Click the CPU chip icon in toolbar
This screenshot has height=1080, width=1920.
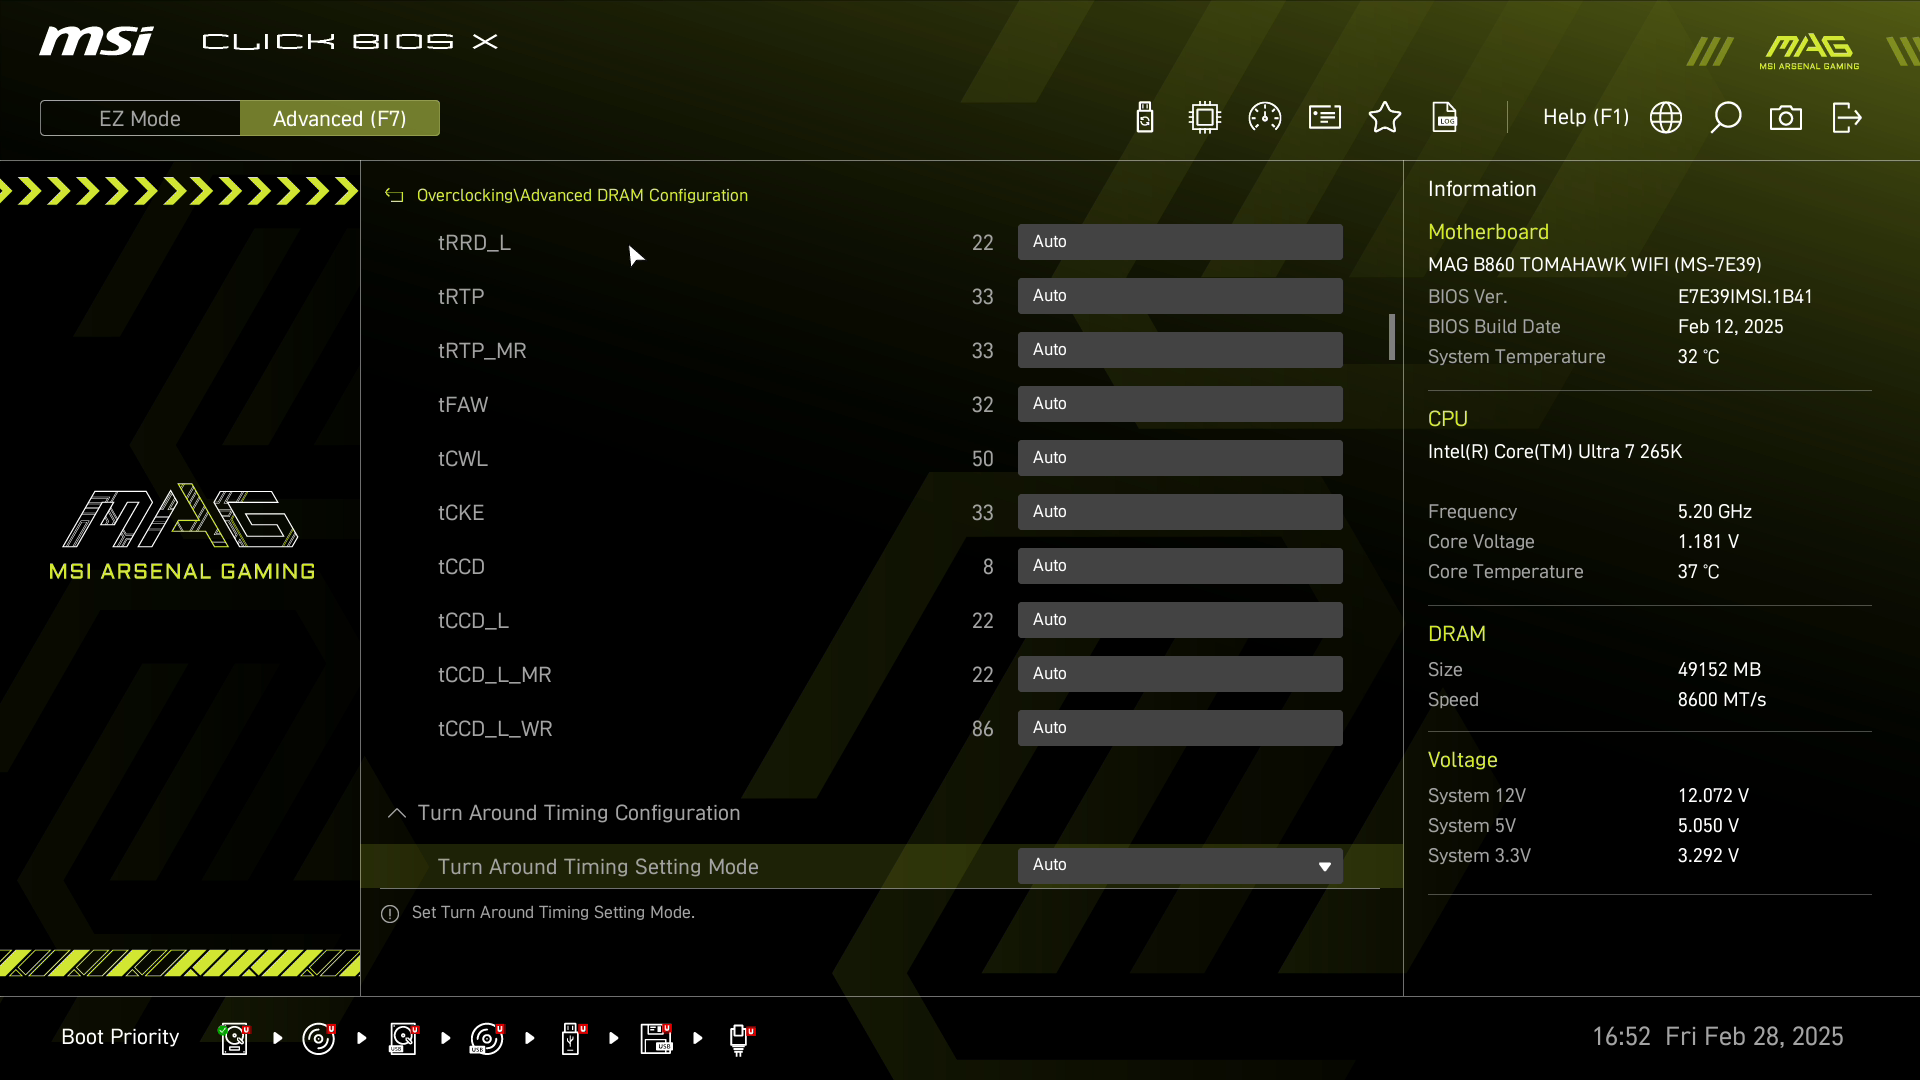pyautogui.click(x=1205, y=117)
